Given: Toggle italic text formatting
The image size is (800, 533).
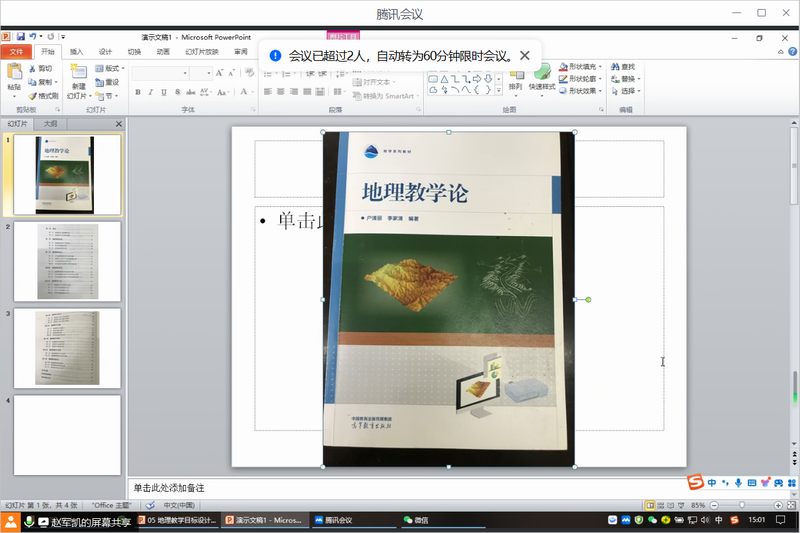Looking at the screenshot, I should pyautogui.click(x=150, y=92).
